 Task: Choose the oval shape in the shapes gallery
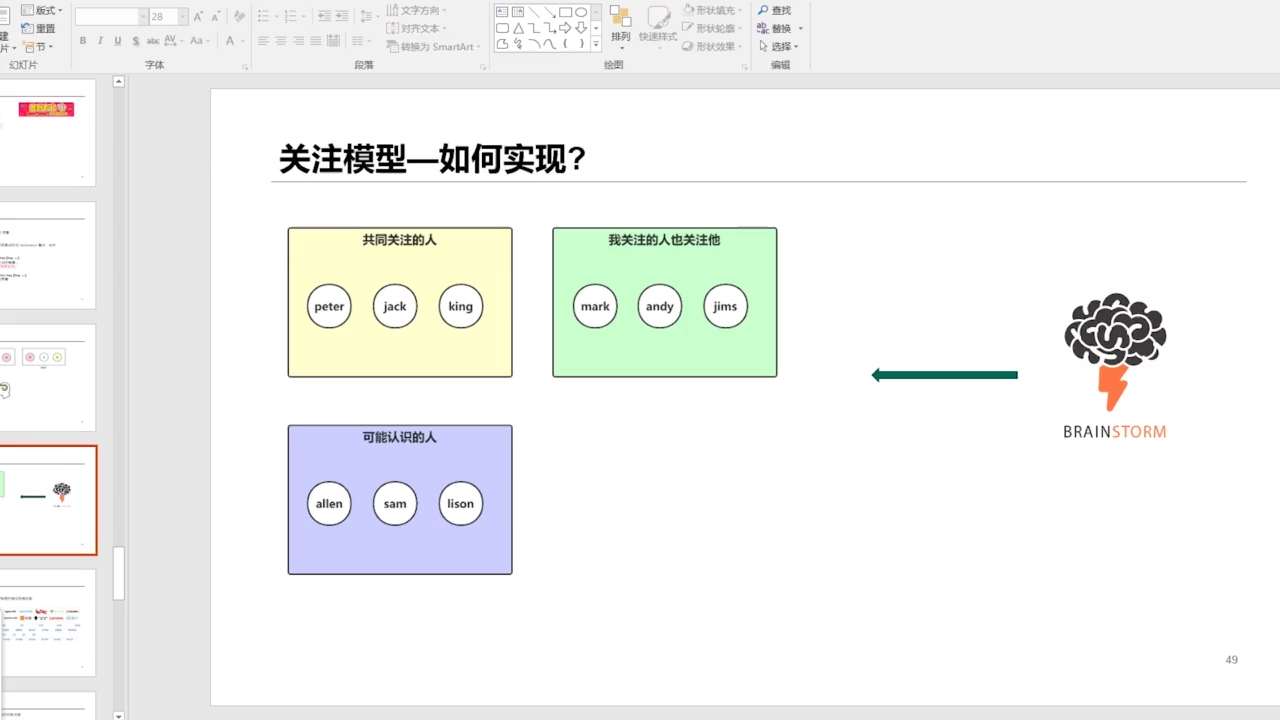pos(580,11)
